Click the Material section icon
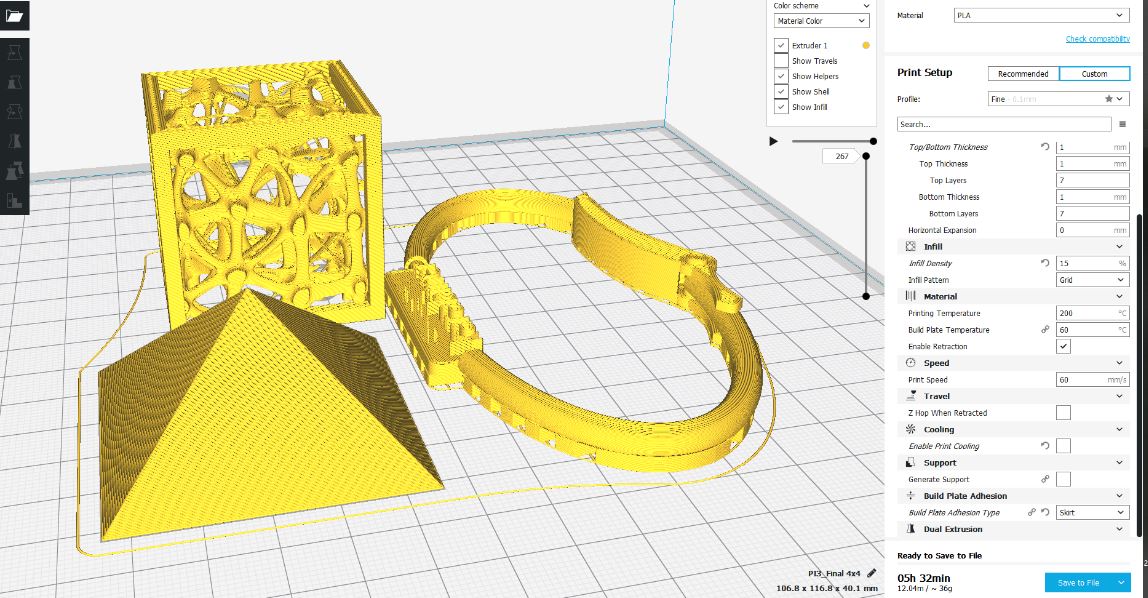This screenshot has height=598, width=1148. pos(911,296)
